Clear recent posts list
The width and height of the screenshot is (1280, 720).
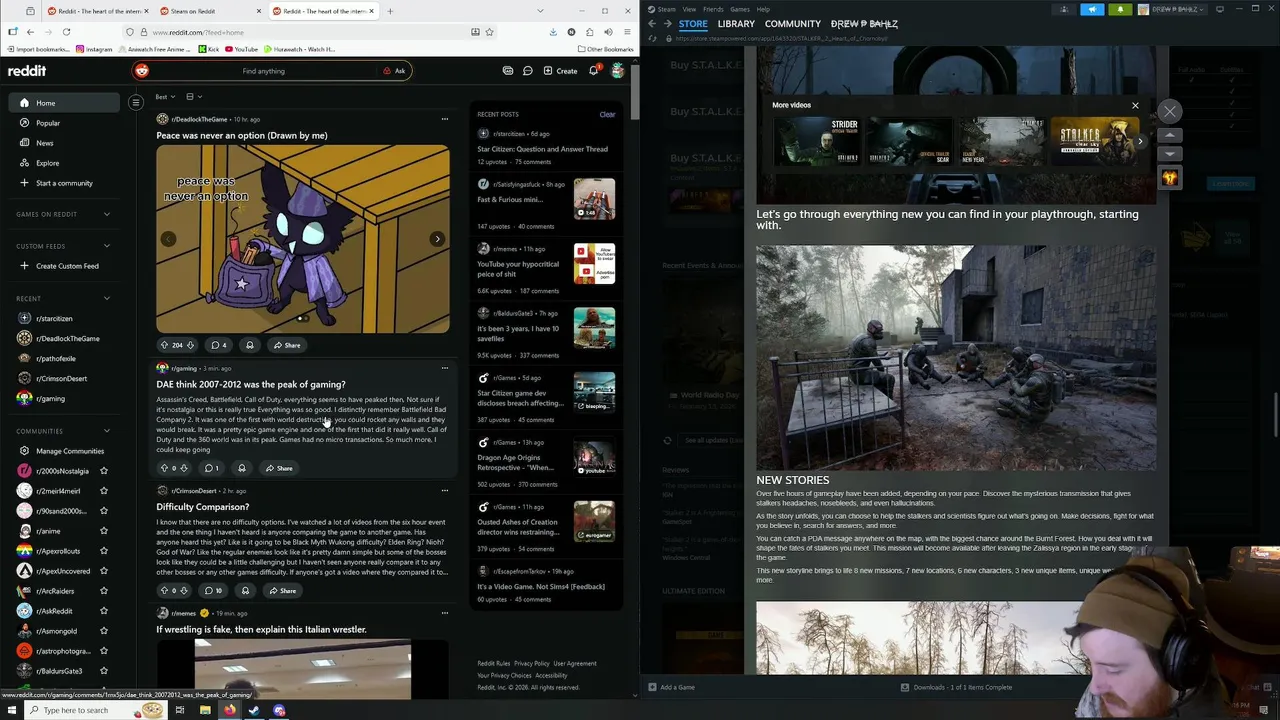click(607, 114)
